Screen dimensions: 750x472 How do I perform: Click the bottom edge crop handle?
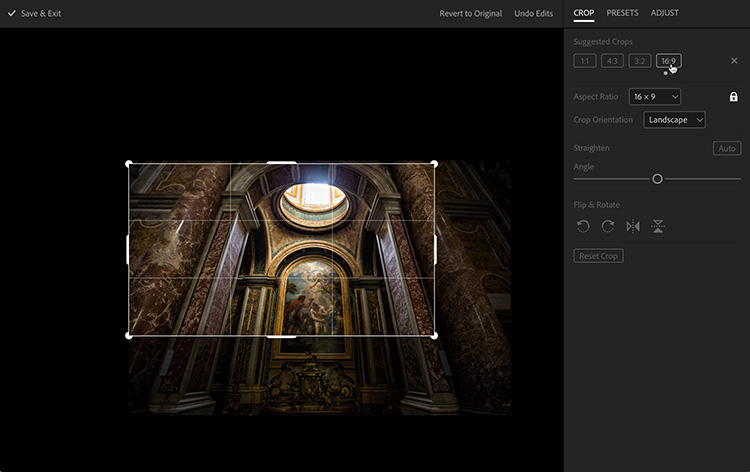281,336
